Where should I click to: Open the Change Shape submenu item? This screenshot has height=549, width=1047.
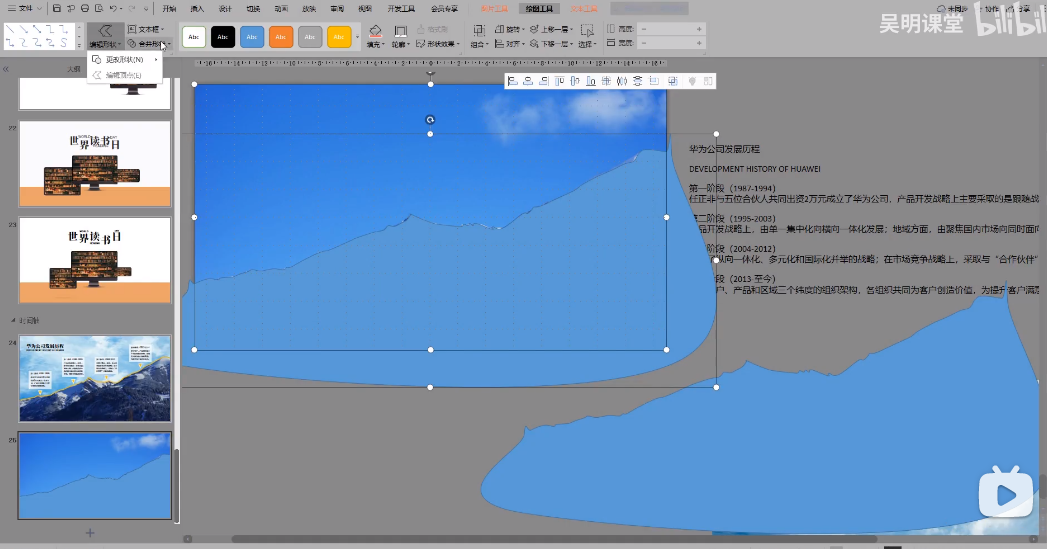[x=125, y=59]
